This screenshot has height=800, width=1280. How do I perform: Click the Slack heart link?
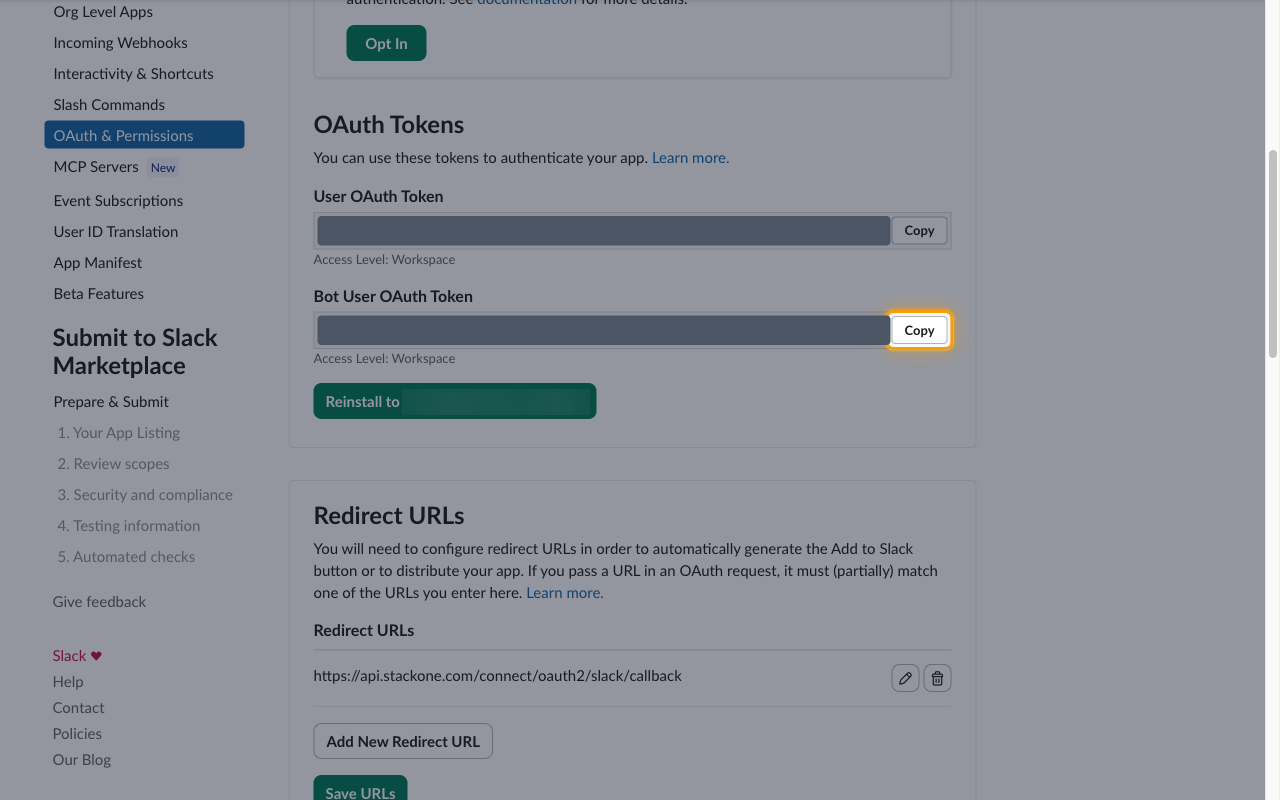click(x=77, y=655)
